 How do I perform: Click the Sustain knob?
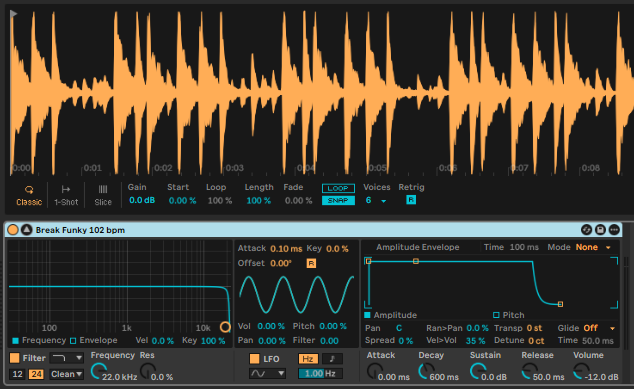478,371
